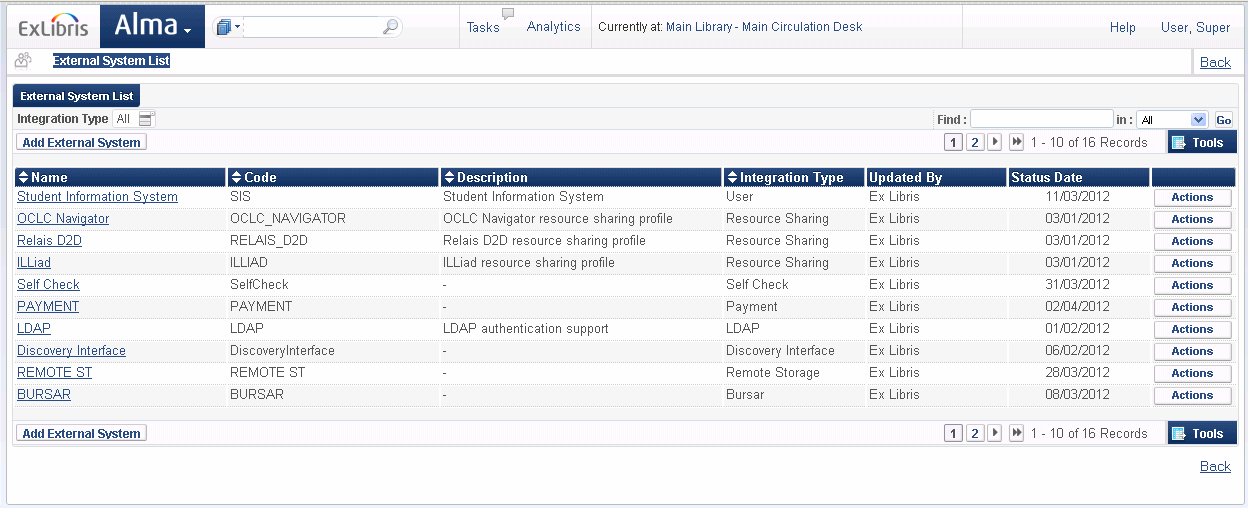Click the top Add External System button
The height and width of the screenshot is (508, 1248).
click(81, 142)
